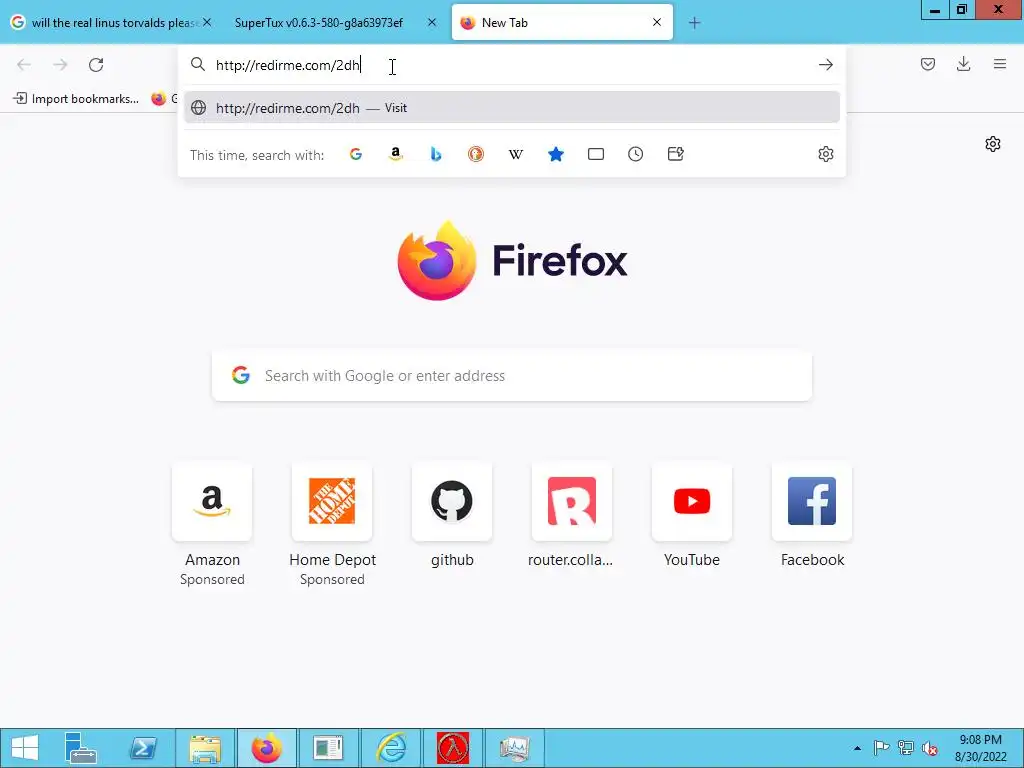The image size is (1024, 768).
Task: Search this time with DuckDuckGo icon
Action: [475, 154]
